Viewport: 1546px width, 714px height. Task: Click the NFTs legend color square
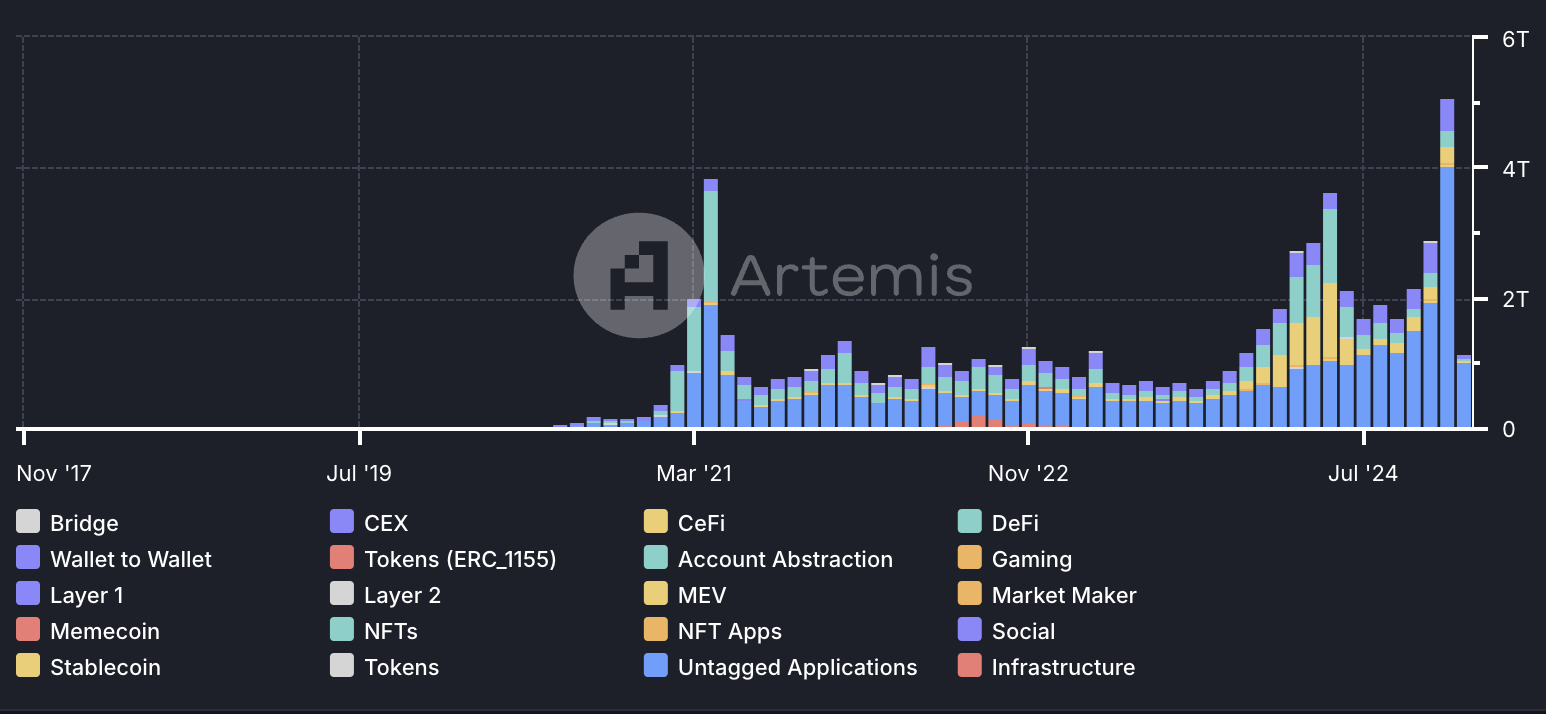click(x=342, y=630)
